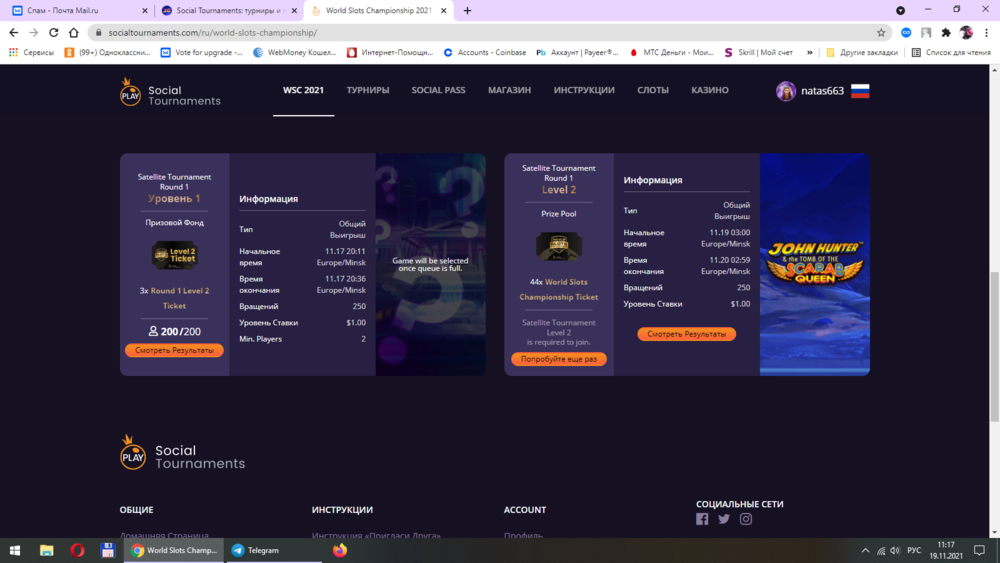The image size is (1000, 563).
Task: Reload the page with the refresh icon
Action: tap(54, 33)
